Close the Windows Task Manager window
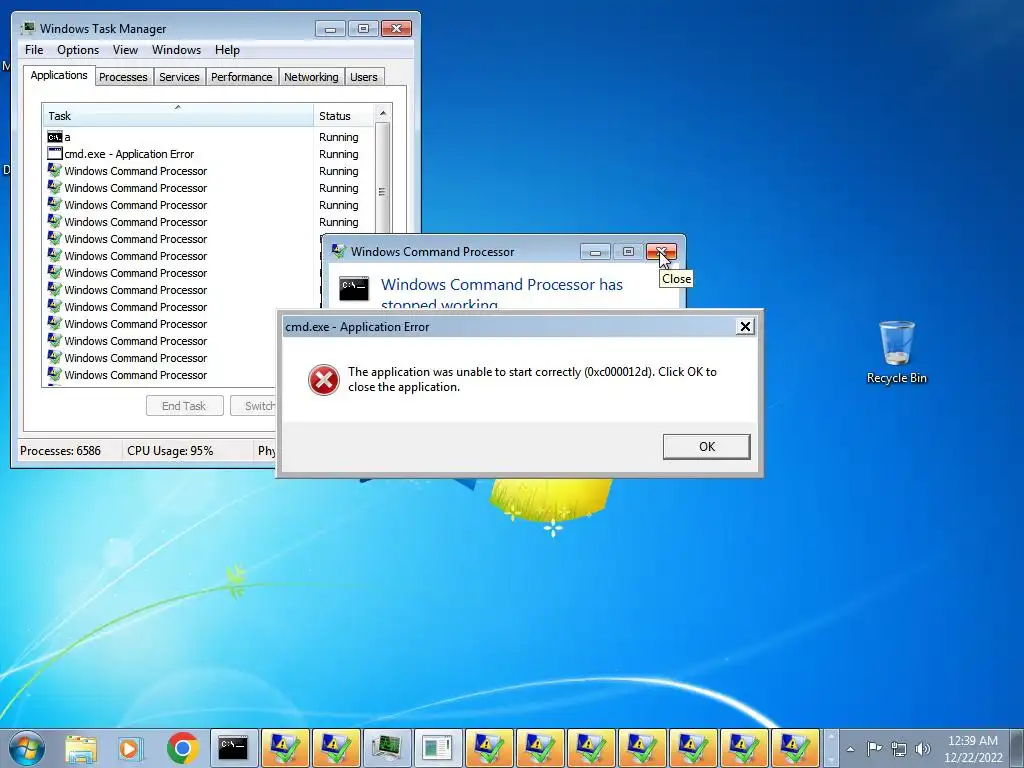The height and width of the screenshot is (768, 1024). click(x=396, y=29)
